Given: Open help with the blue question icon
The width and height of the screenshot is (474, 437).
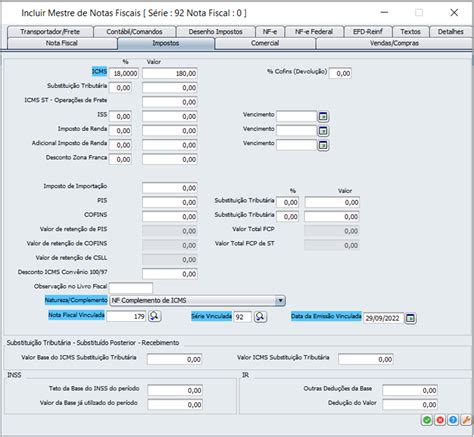Looking at the screenshot, I should coord(453,420).
